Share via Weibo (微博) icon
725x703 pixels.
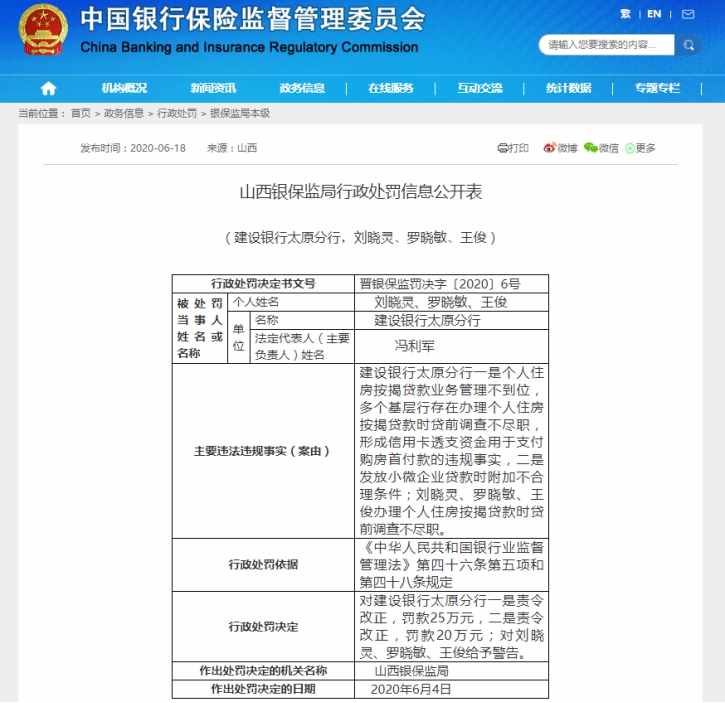[560, 148]
